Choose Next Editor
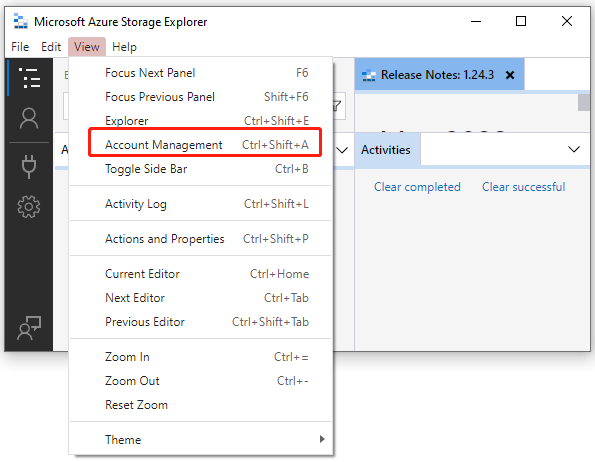Viewport: 595px width, 462px height. [201, 298]
